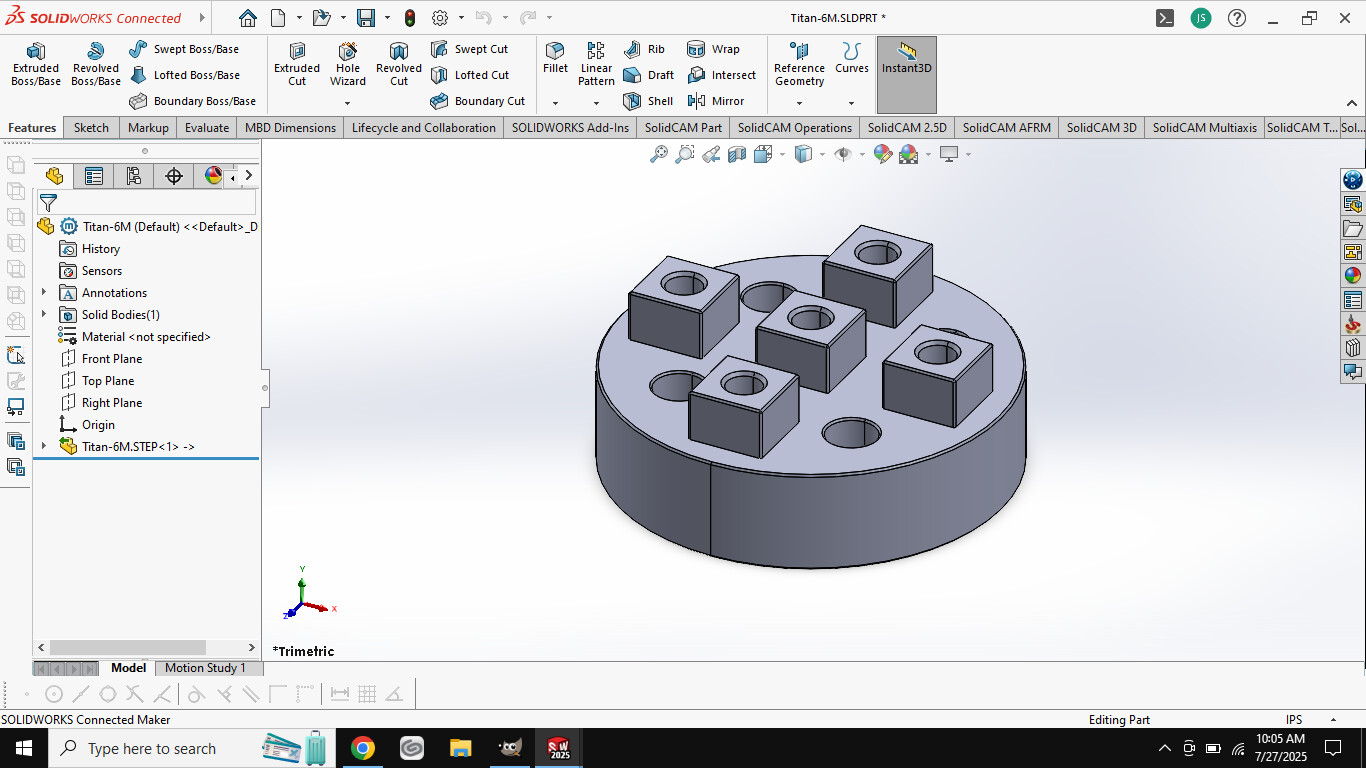
Task: Click the Zoom to Fit icon
Action: tap(659, 154)
